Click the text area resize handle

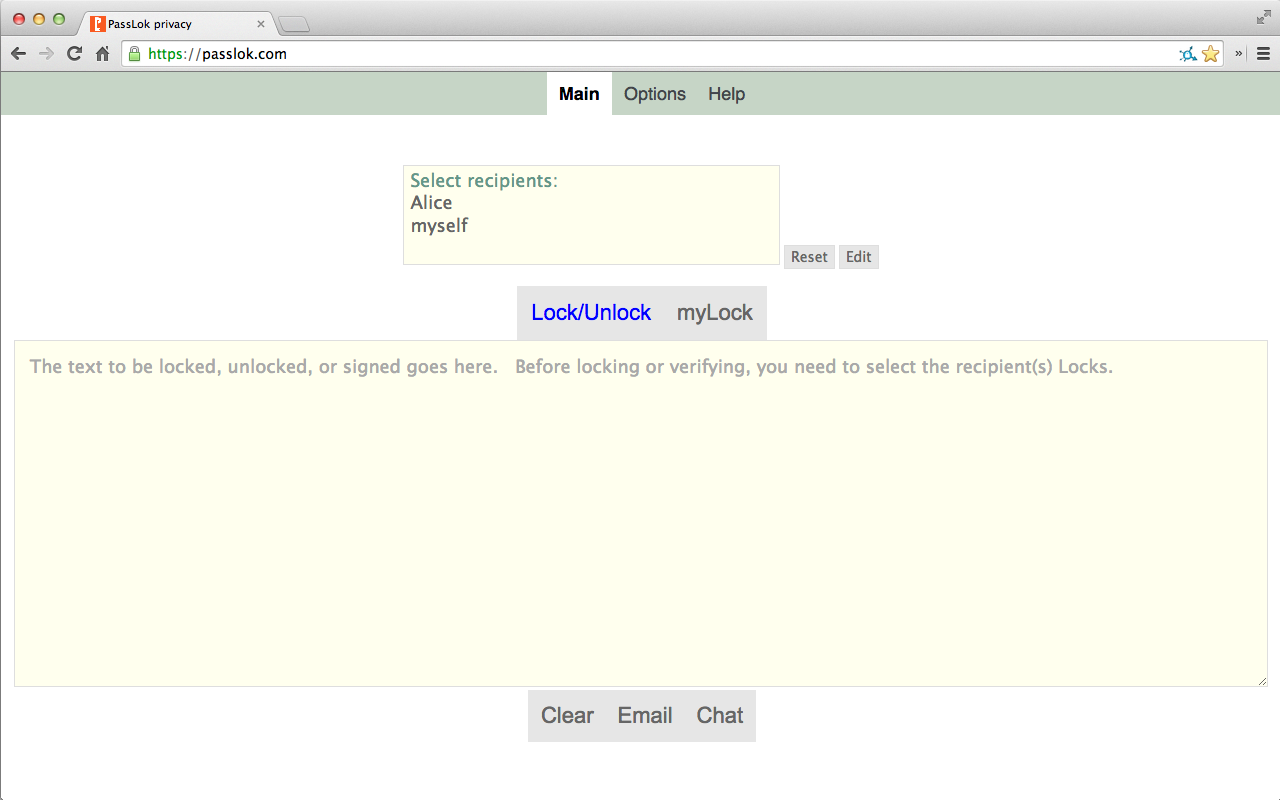[1262, 681]
